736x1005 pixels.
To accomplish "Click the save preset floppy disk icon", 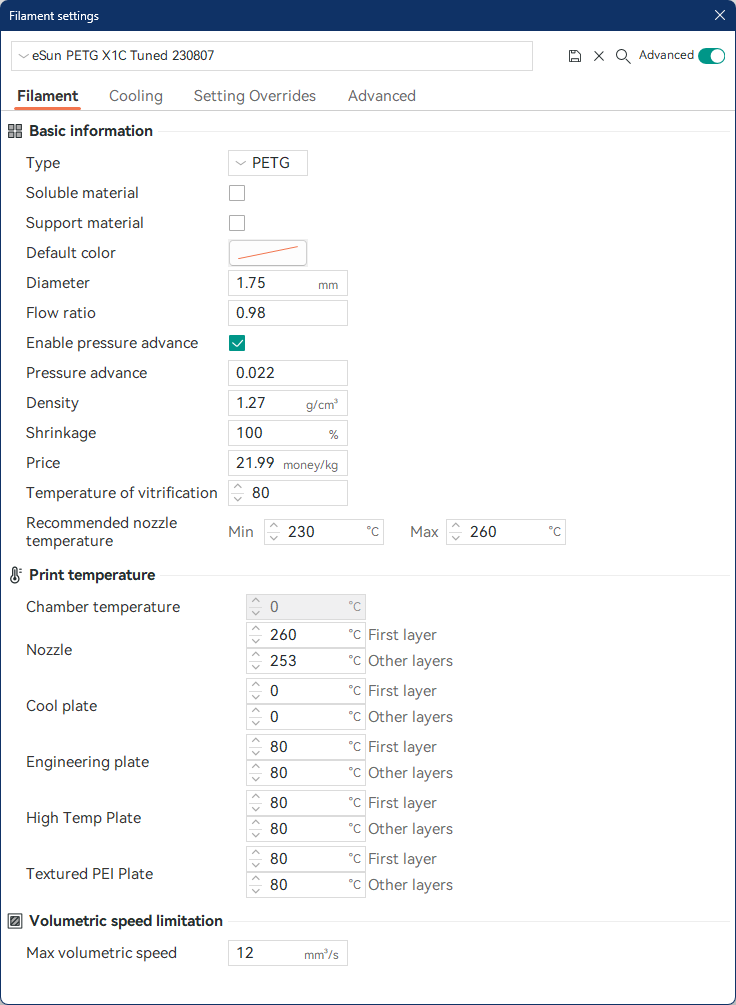I will click(575, 56).
